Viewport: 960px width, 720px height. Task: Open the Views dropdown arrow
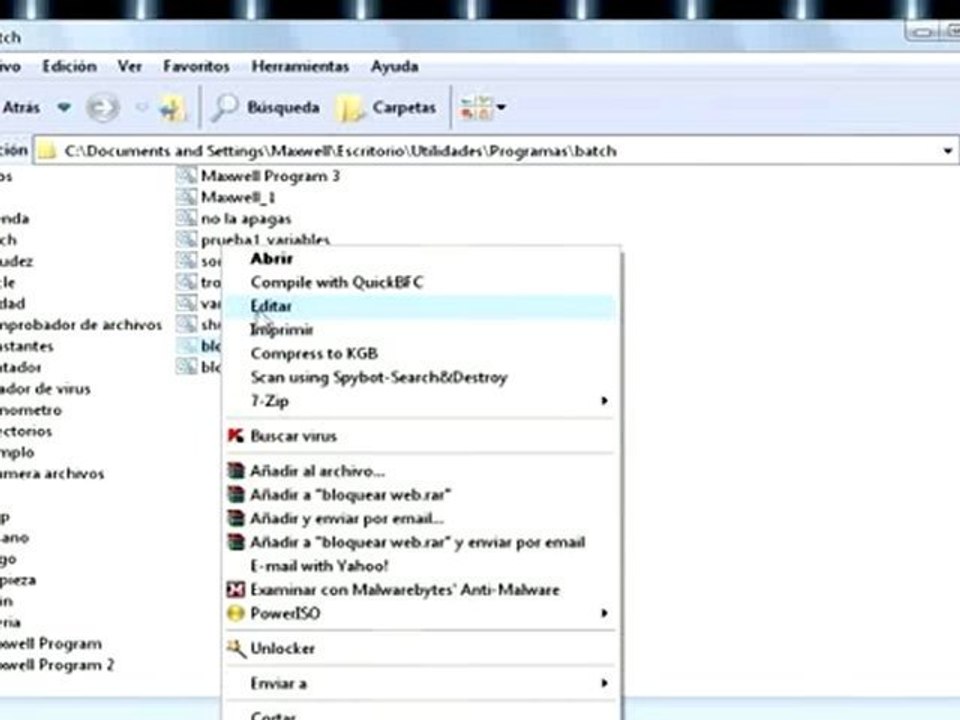pyautogui.click(x=501, y=108)
